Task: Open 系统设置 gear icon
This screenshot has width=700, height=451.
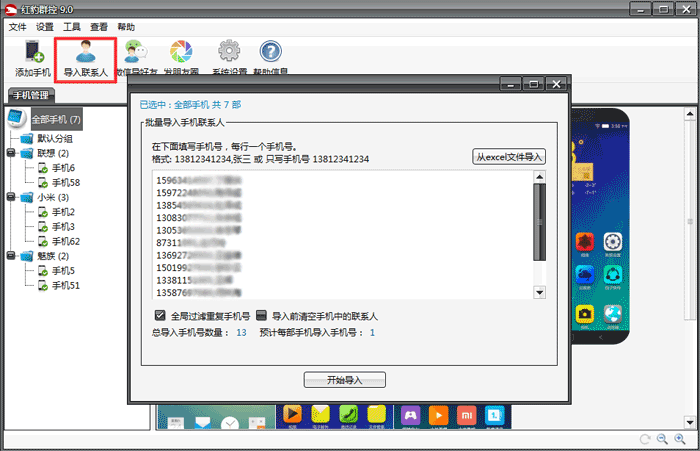Action: coord(229,51)
